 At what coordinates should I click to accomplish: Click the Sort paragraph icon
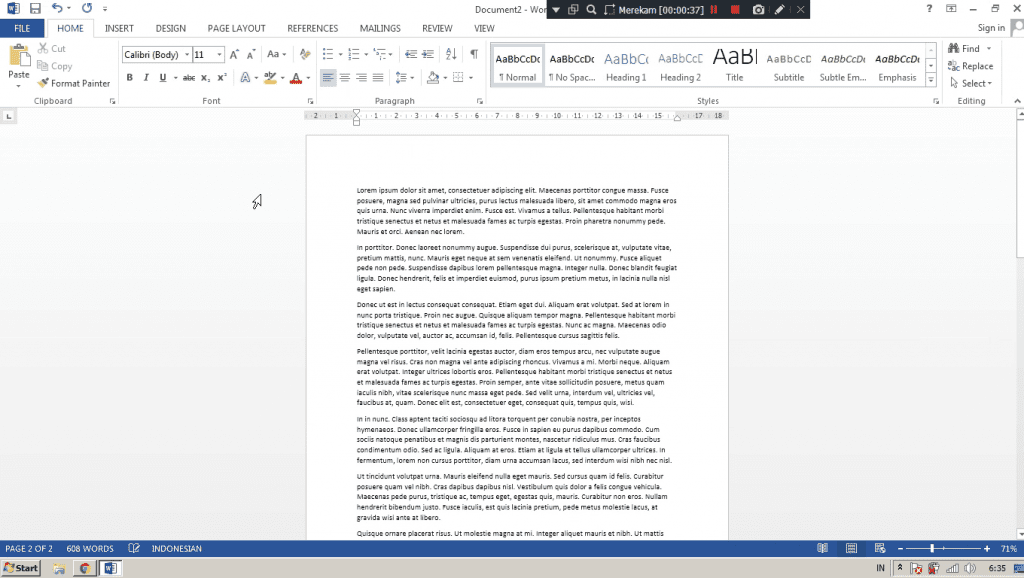tap(451, 54)
